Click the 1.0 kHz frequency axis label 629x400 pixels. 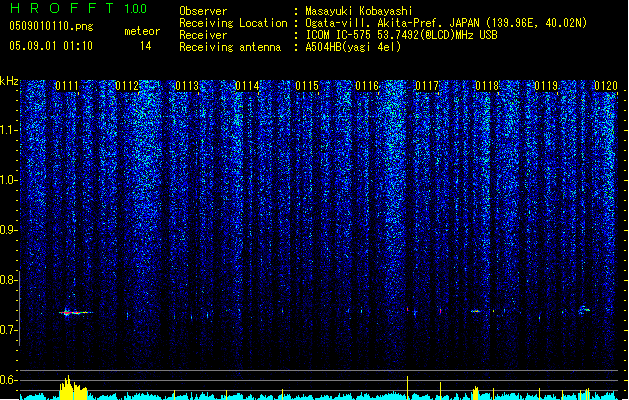tap(9, 180)
